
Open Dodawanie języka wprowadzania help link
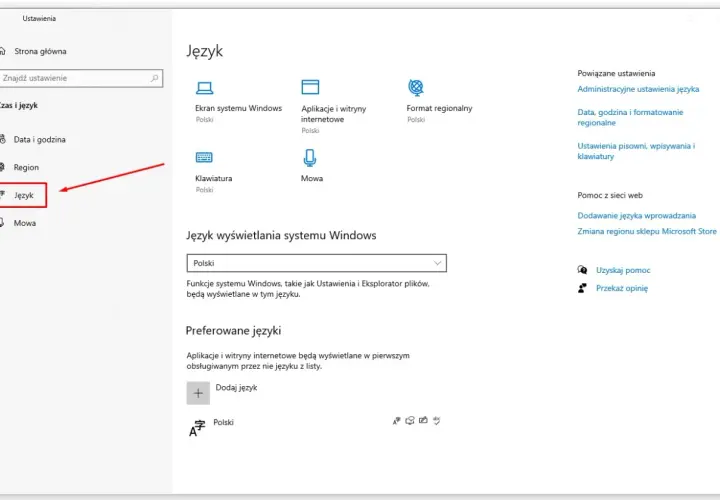point(636,215)
